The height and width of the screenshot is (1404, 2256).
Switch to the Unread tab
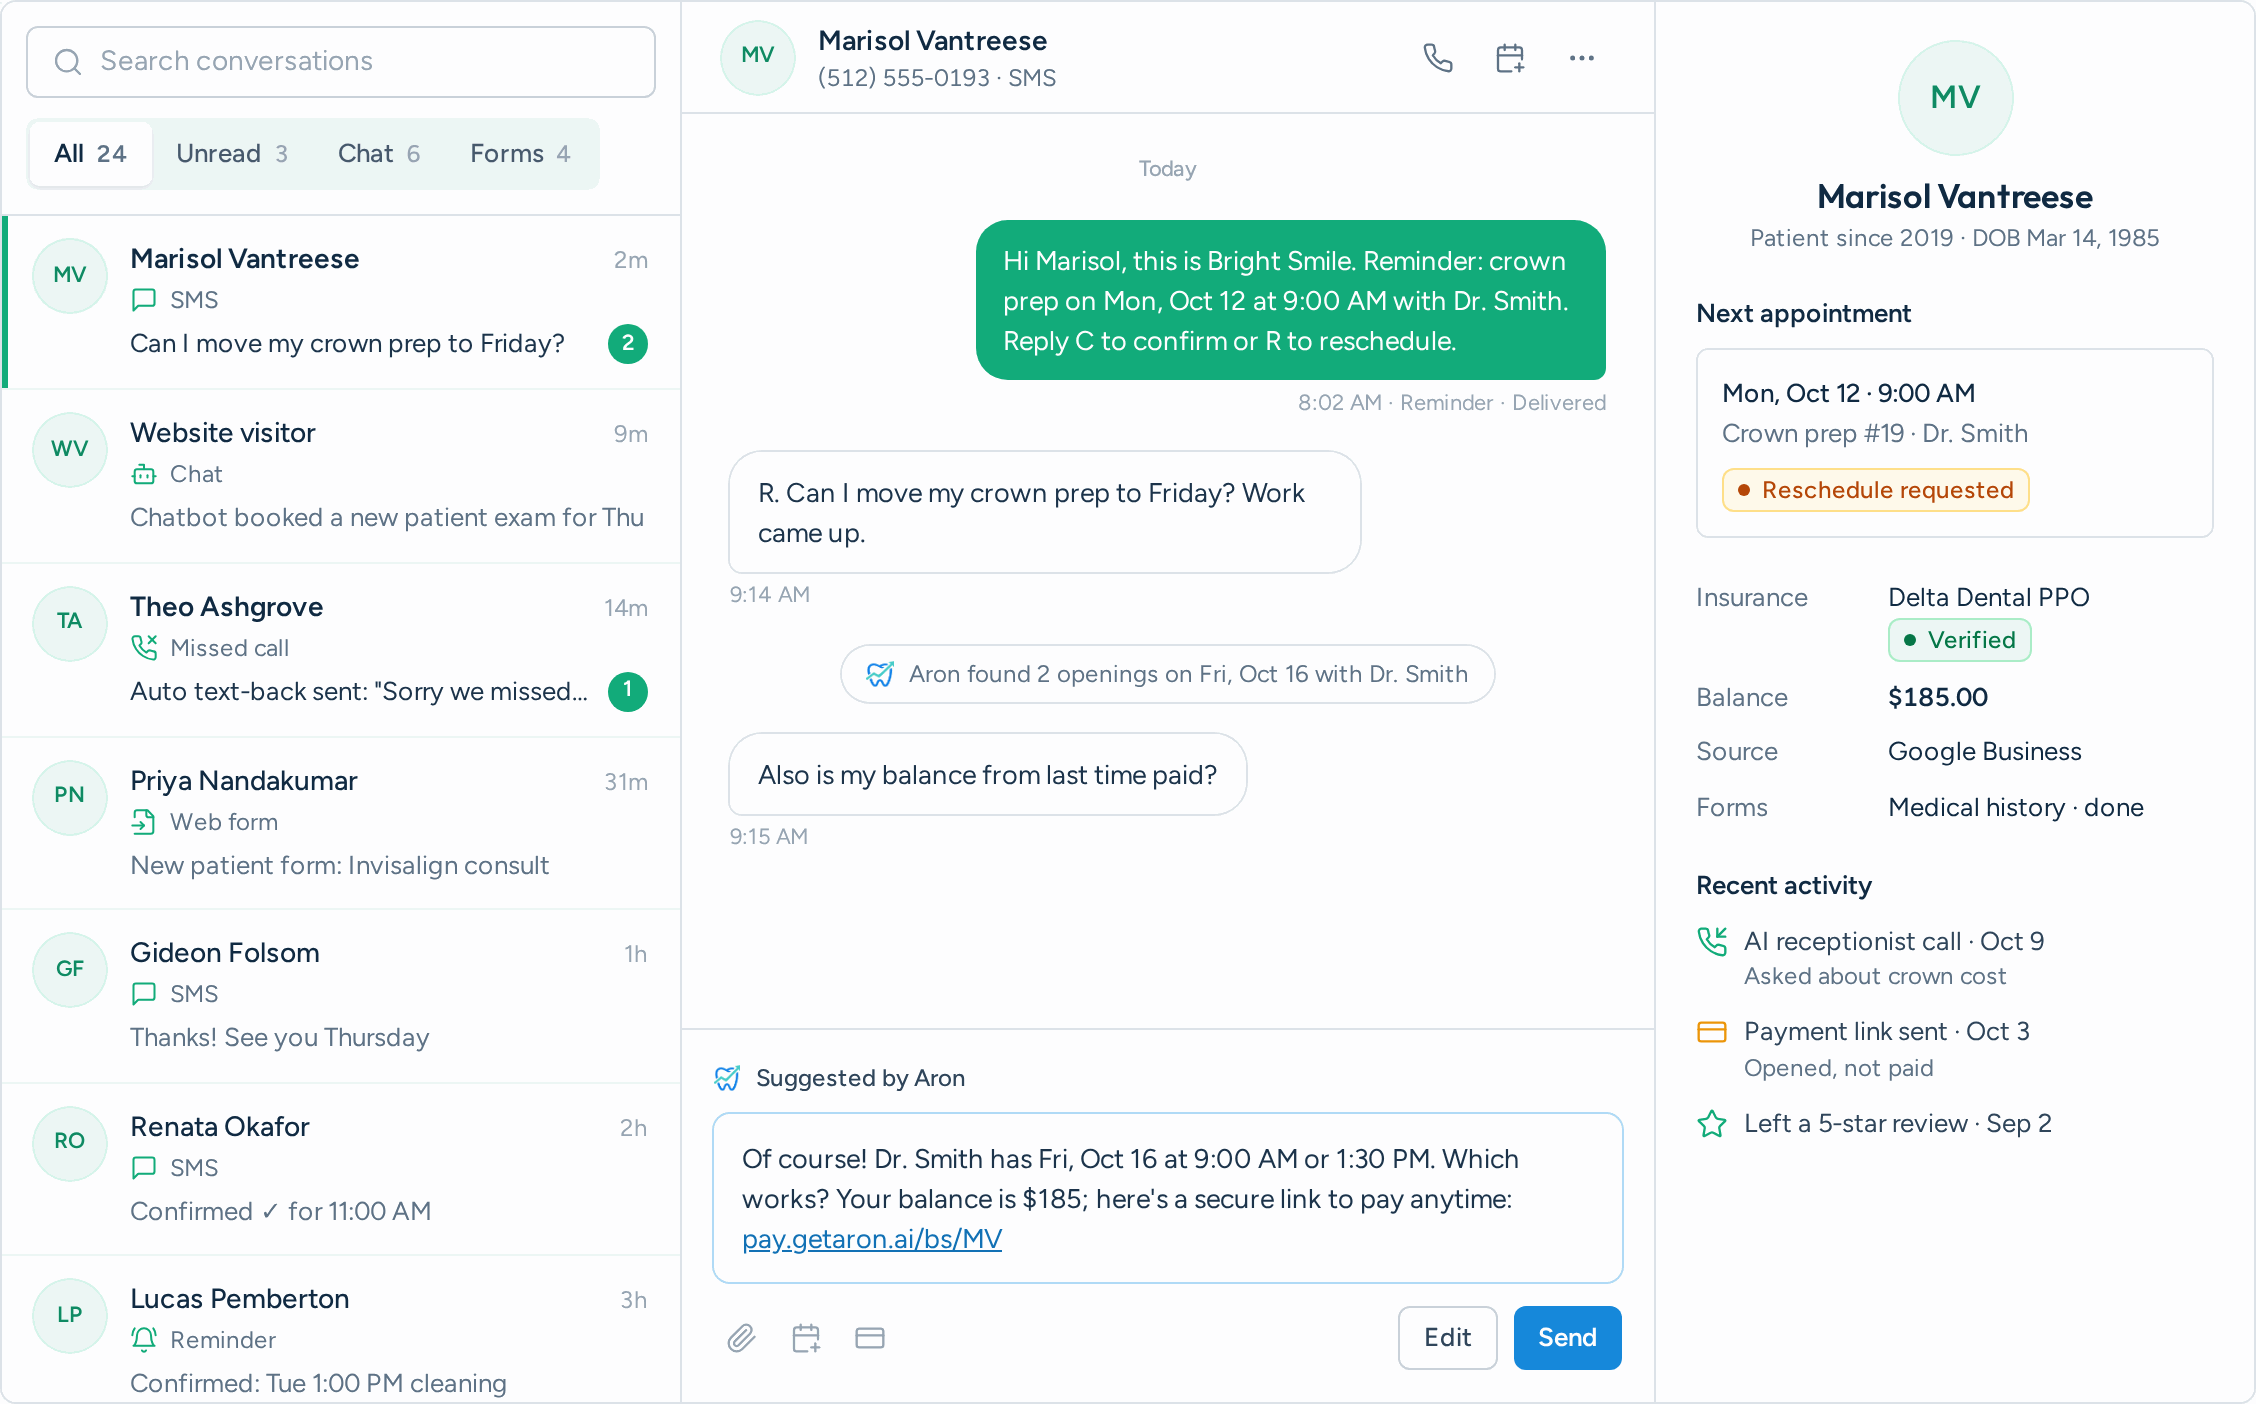232,153
